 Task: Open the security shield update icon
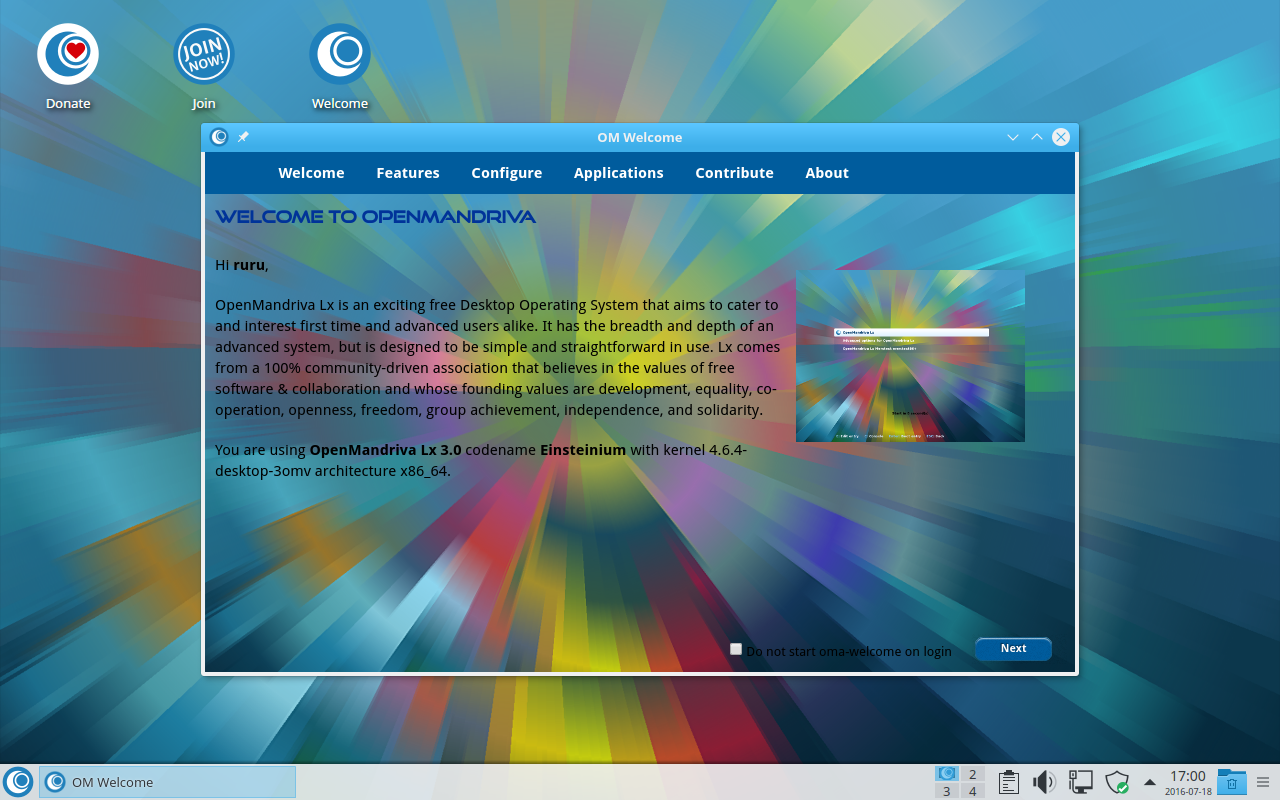click(1116, 782)
